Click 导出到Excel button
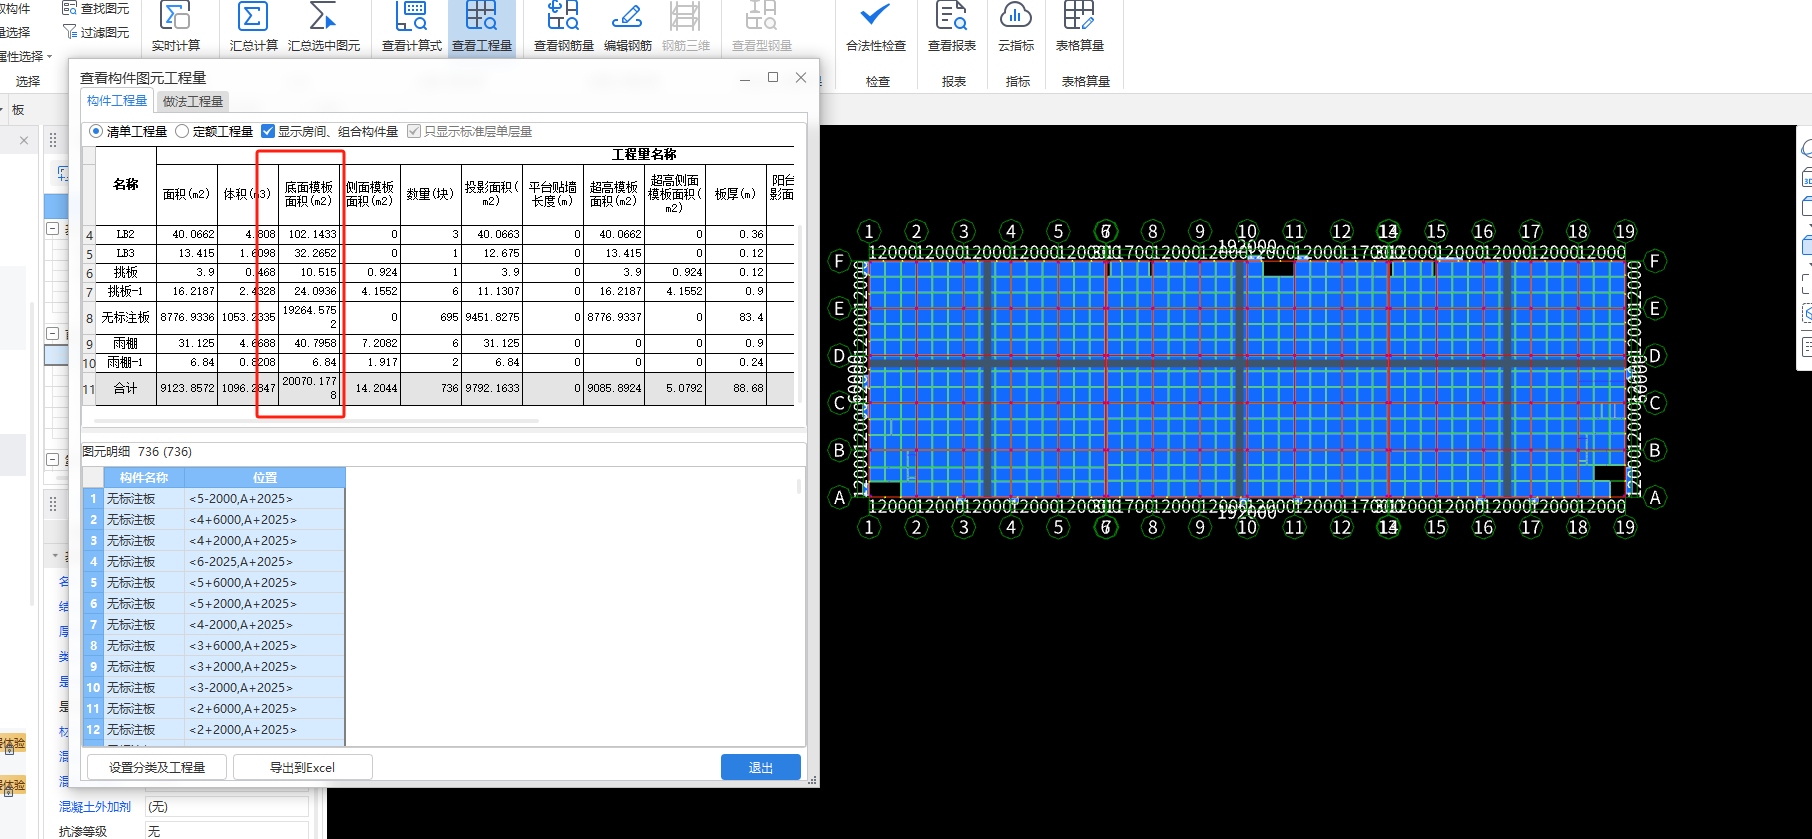1812x839 pixels. coord(302,767)
